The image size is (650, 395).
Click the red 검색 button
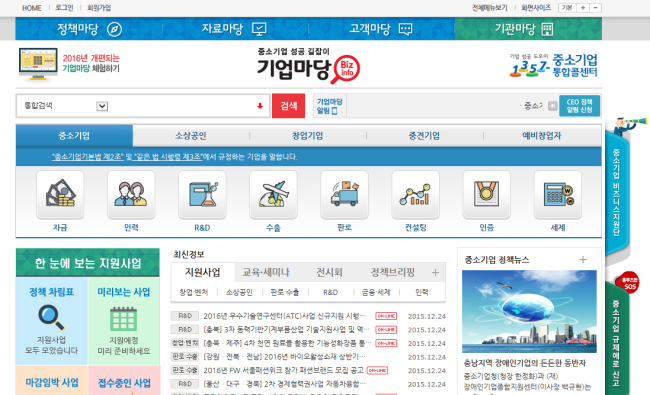[289, 106]
